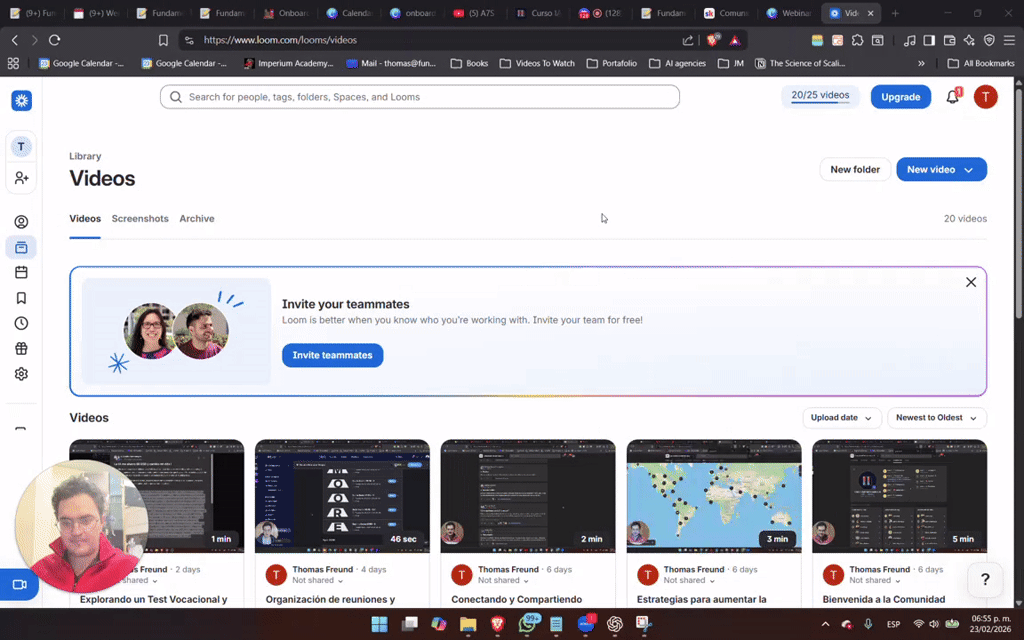Screen dimensions: 1024x640
Task: Click the search field for Looms
Action: coord(420,97)
